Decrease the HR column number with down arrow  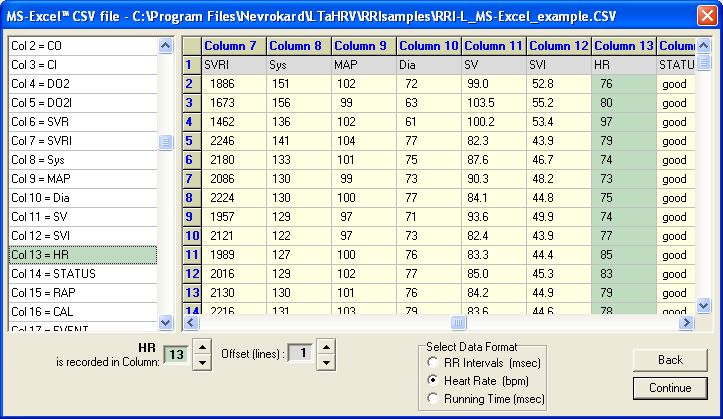(200, 361)
